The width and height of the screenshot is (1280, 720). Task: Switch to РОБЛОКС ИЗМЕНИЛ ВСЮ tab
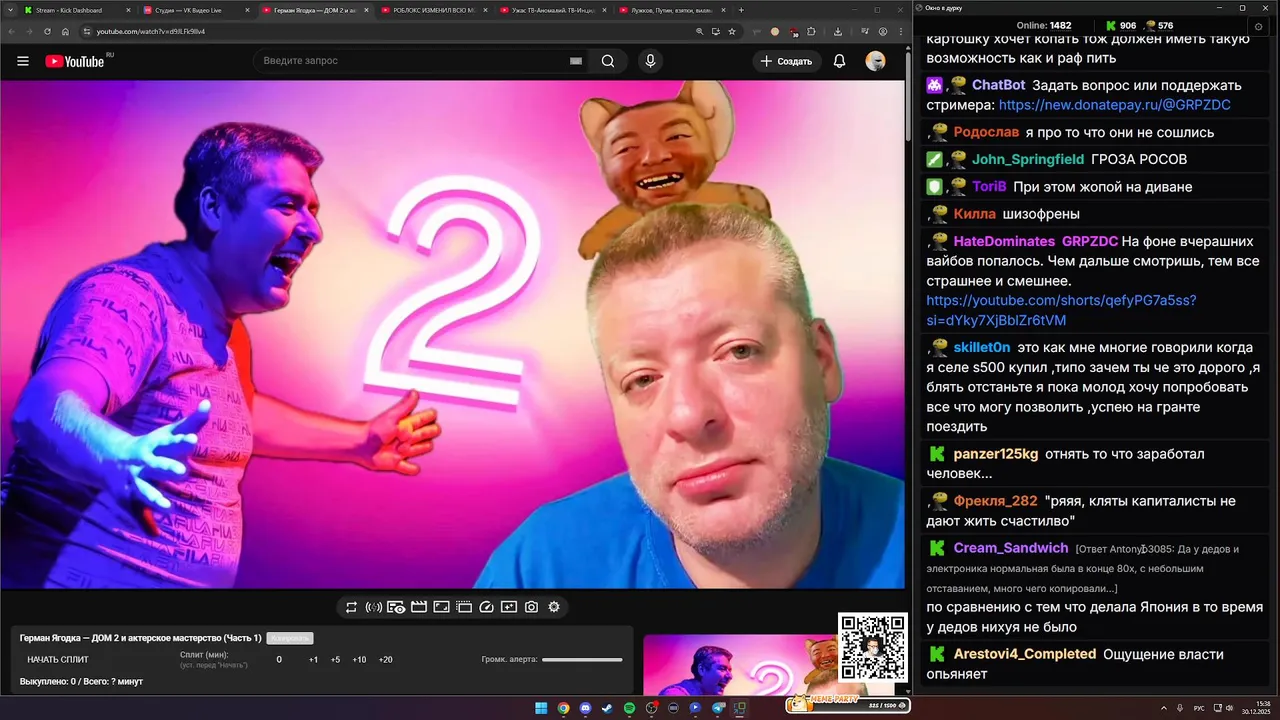pos(433,10)
